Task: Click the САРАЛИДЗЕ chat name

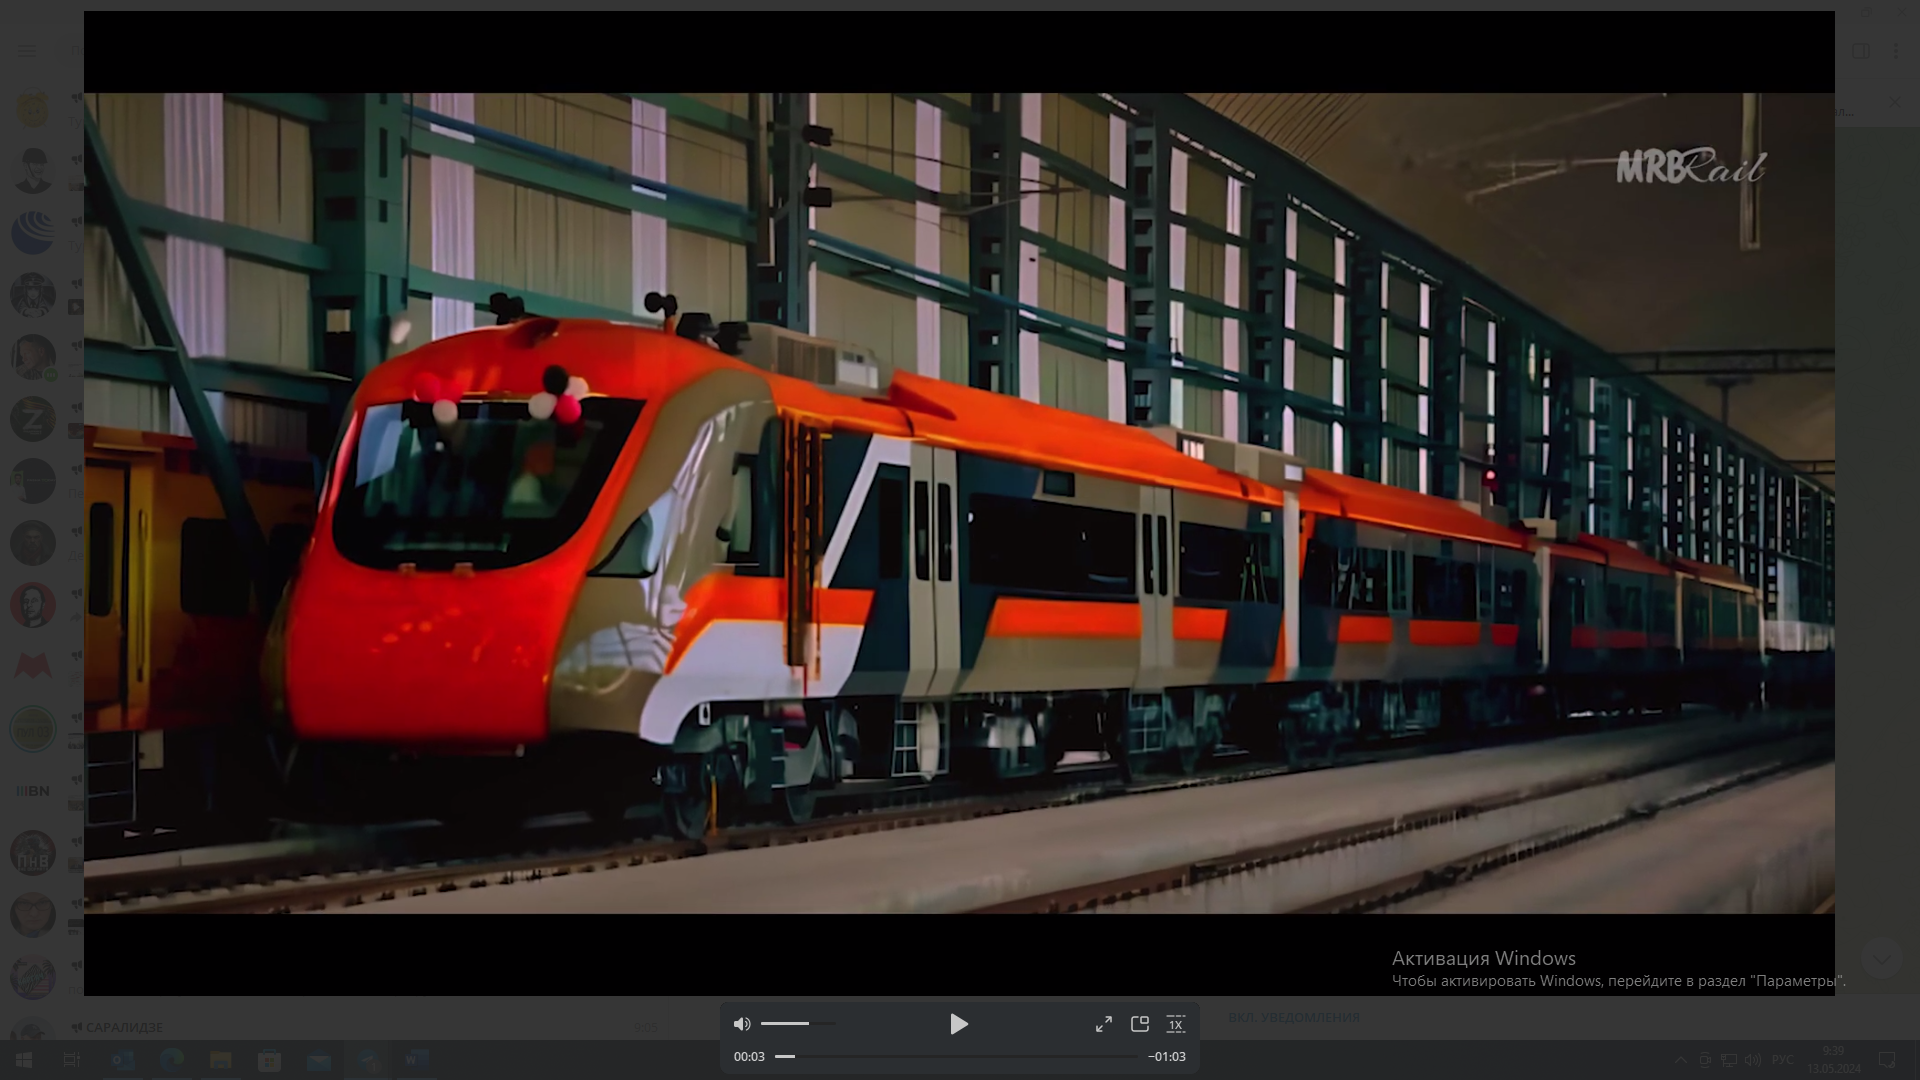Action: tap(124, 1027)
